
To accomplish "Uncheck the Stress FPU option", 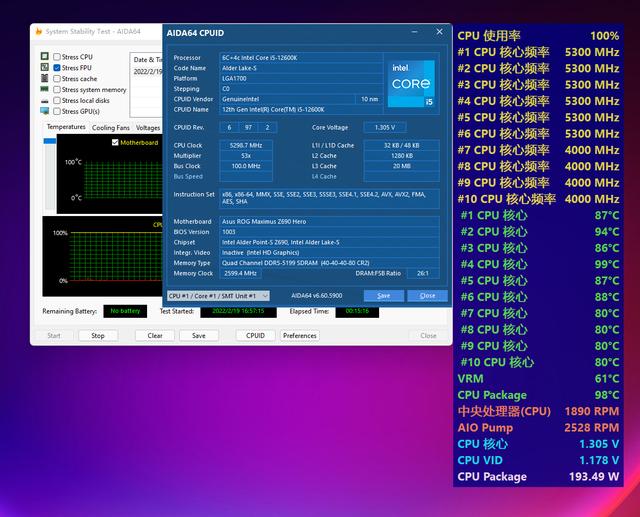I will (x=57, y=68).
